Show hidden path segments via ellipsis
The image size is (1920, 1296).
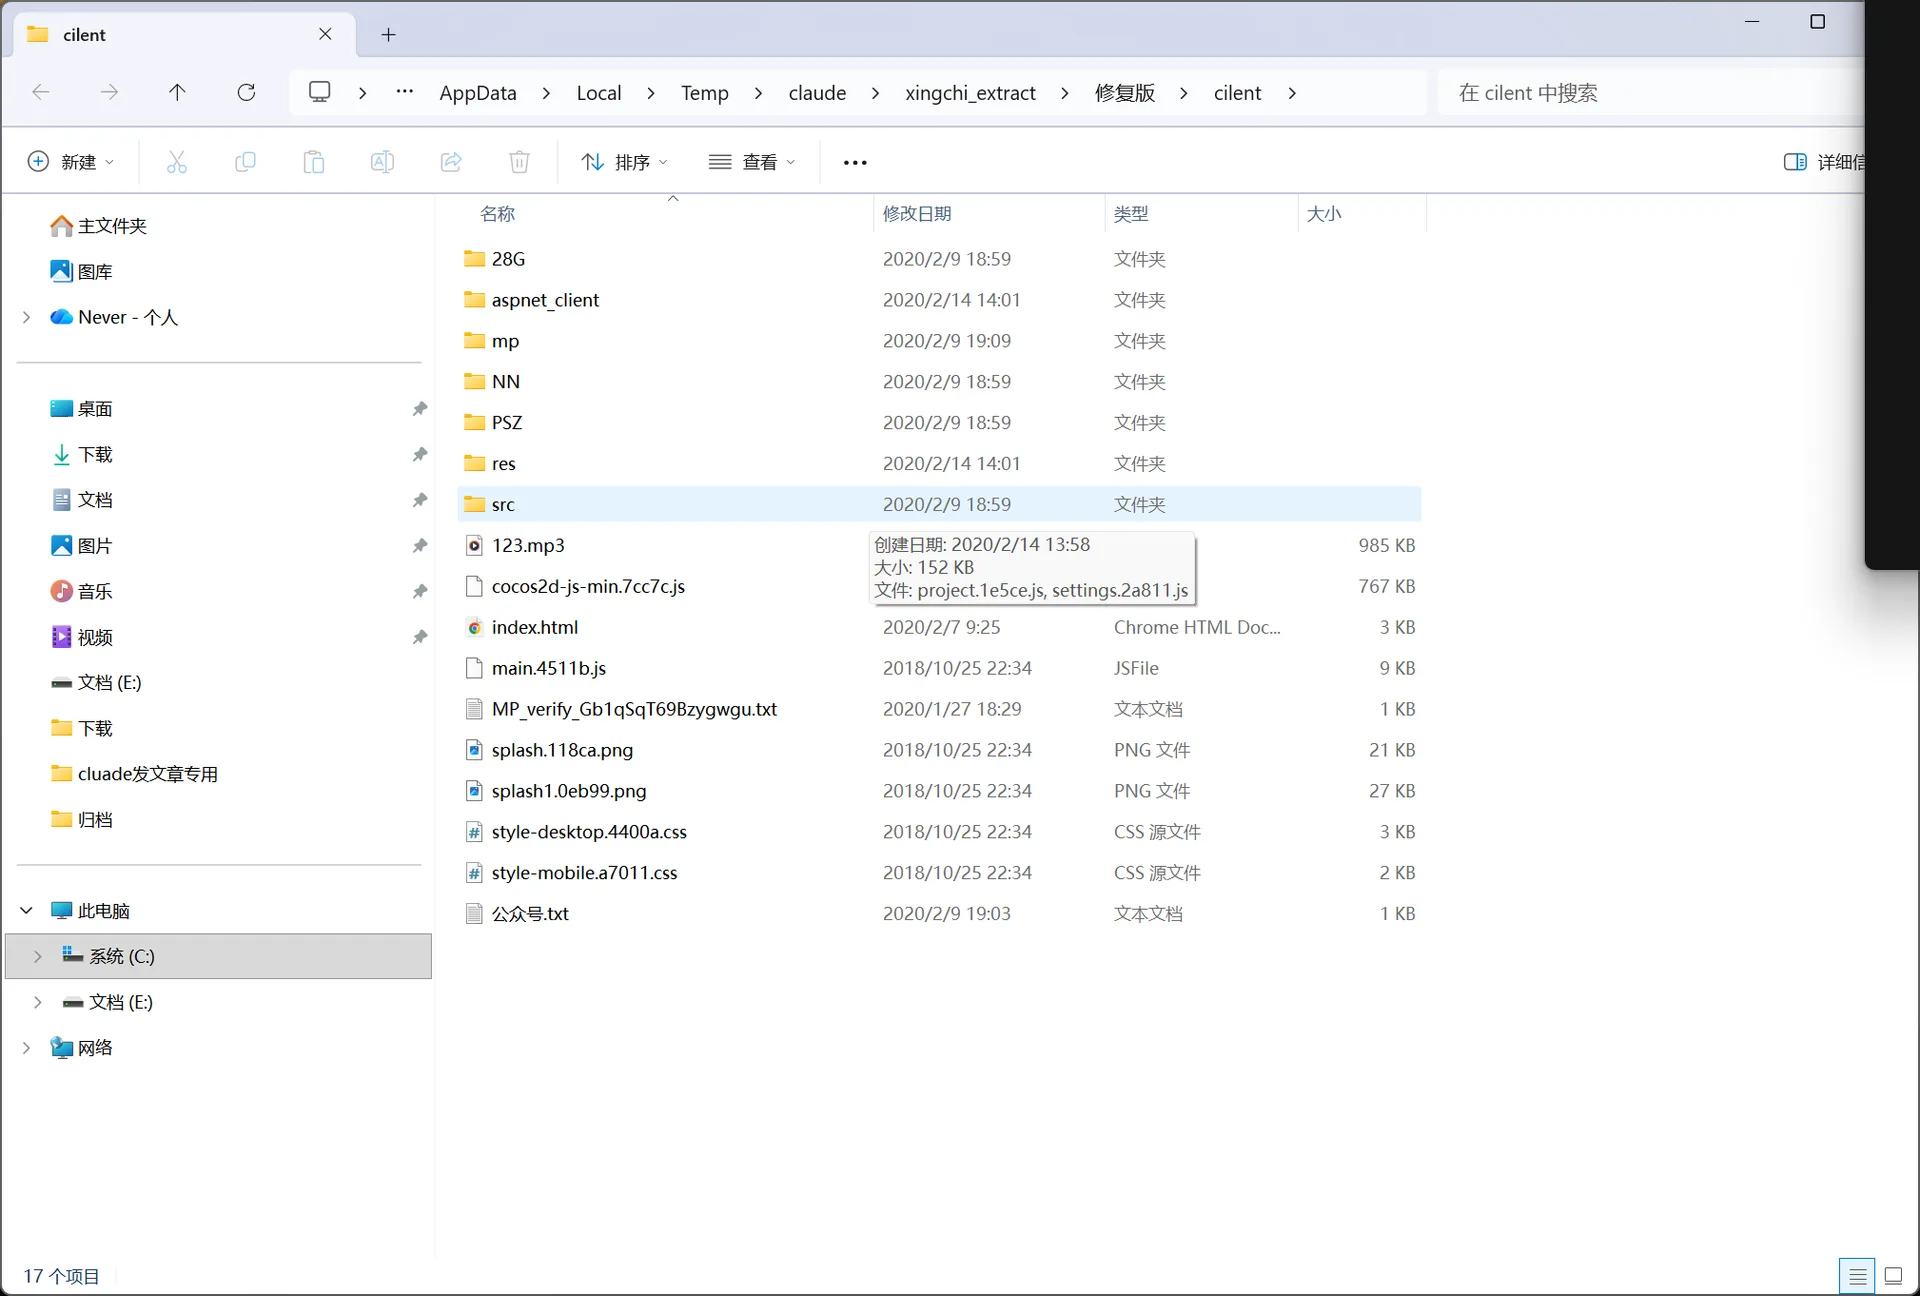(404, 92)
